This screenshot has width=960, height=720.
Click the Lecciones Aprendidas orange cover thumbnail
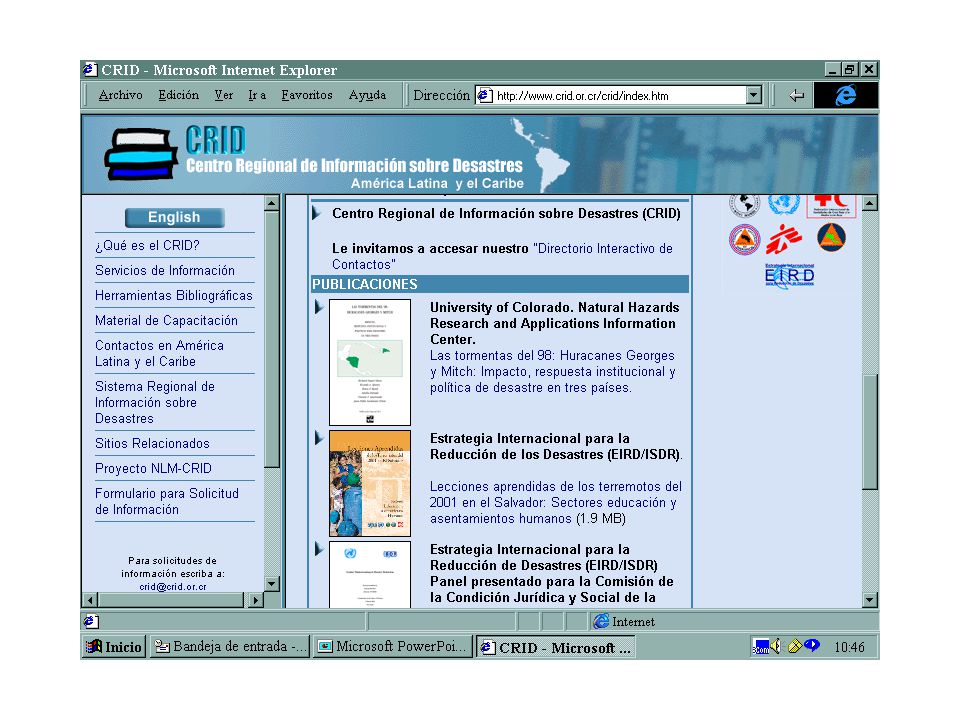tap(370, 483)
